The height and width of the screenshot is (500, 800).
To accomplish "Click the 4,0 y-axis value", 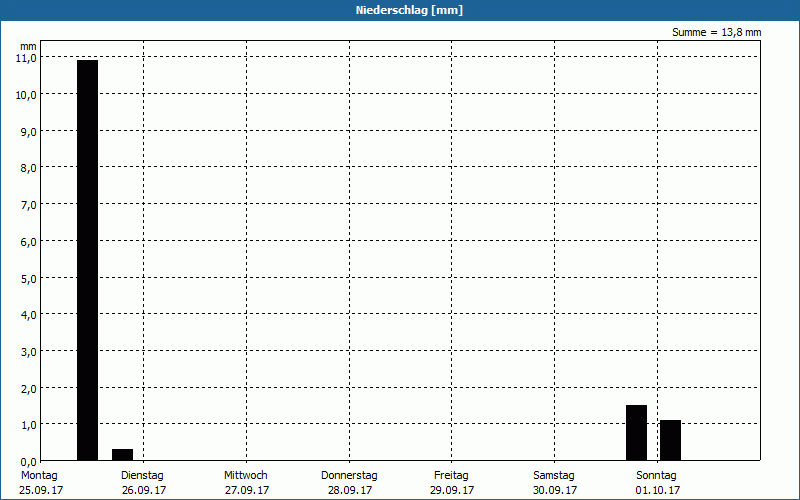I will (x=28, y=315).
